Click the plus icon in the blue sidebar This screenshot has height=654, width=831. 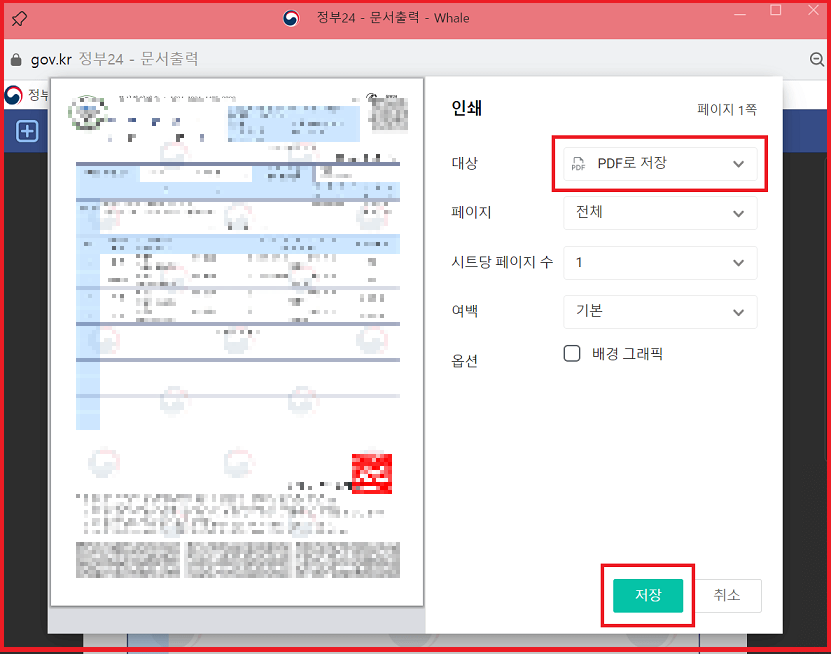(26, 131)
